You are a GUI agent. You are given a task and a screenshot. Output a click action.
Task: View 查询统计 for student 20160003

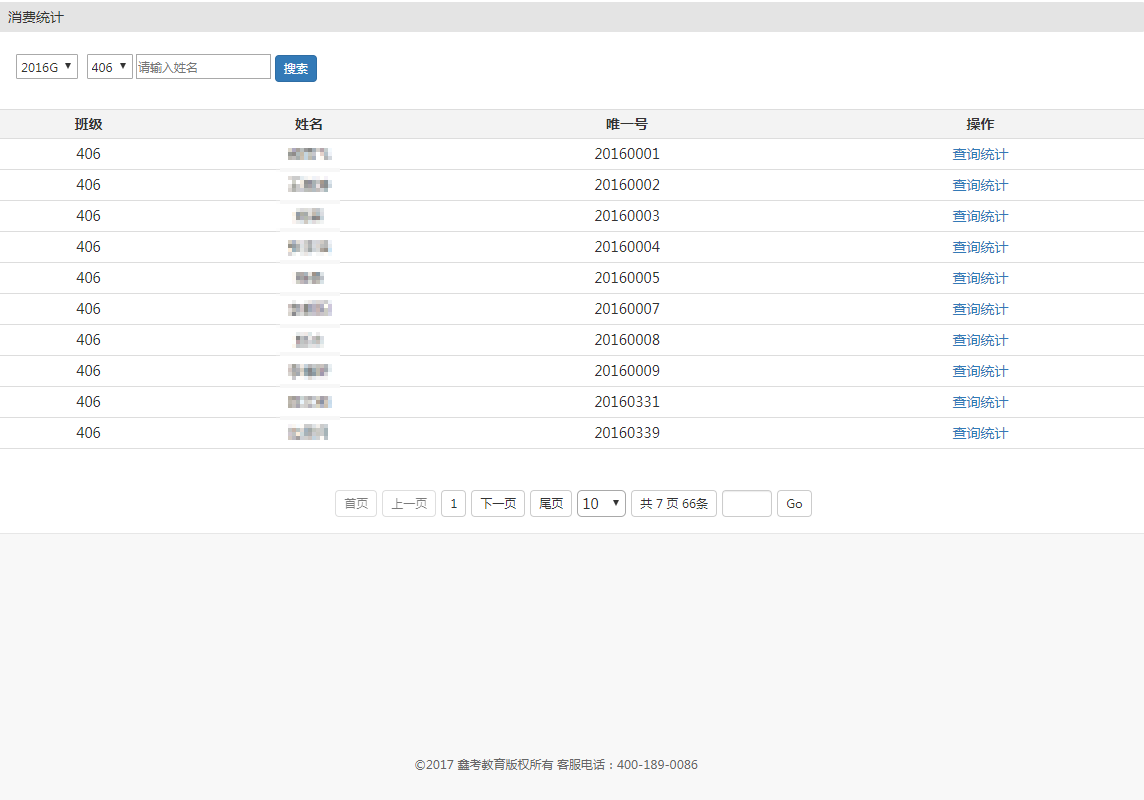(x=979, y=216)
